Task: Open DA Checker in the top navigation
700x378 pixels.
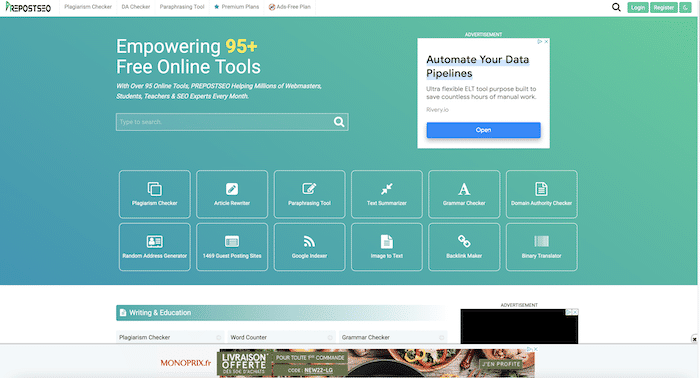Action: point(136,7)
